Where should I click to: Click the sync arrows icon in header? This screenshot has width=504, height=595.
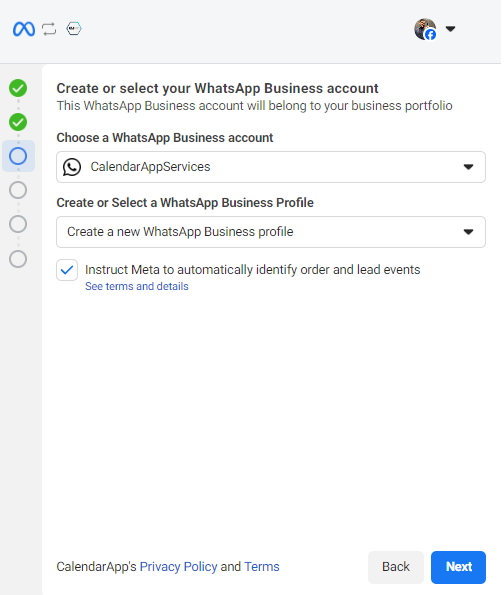(x=49, y=29)
